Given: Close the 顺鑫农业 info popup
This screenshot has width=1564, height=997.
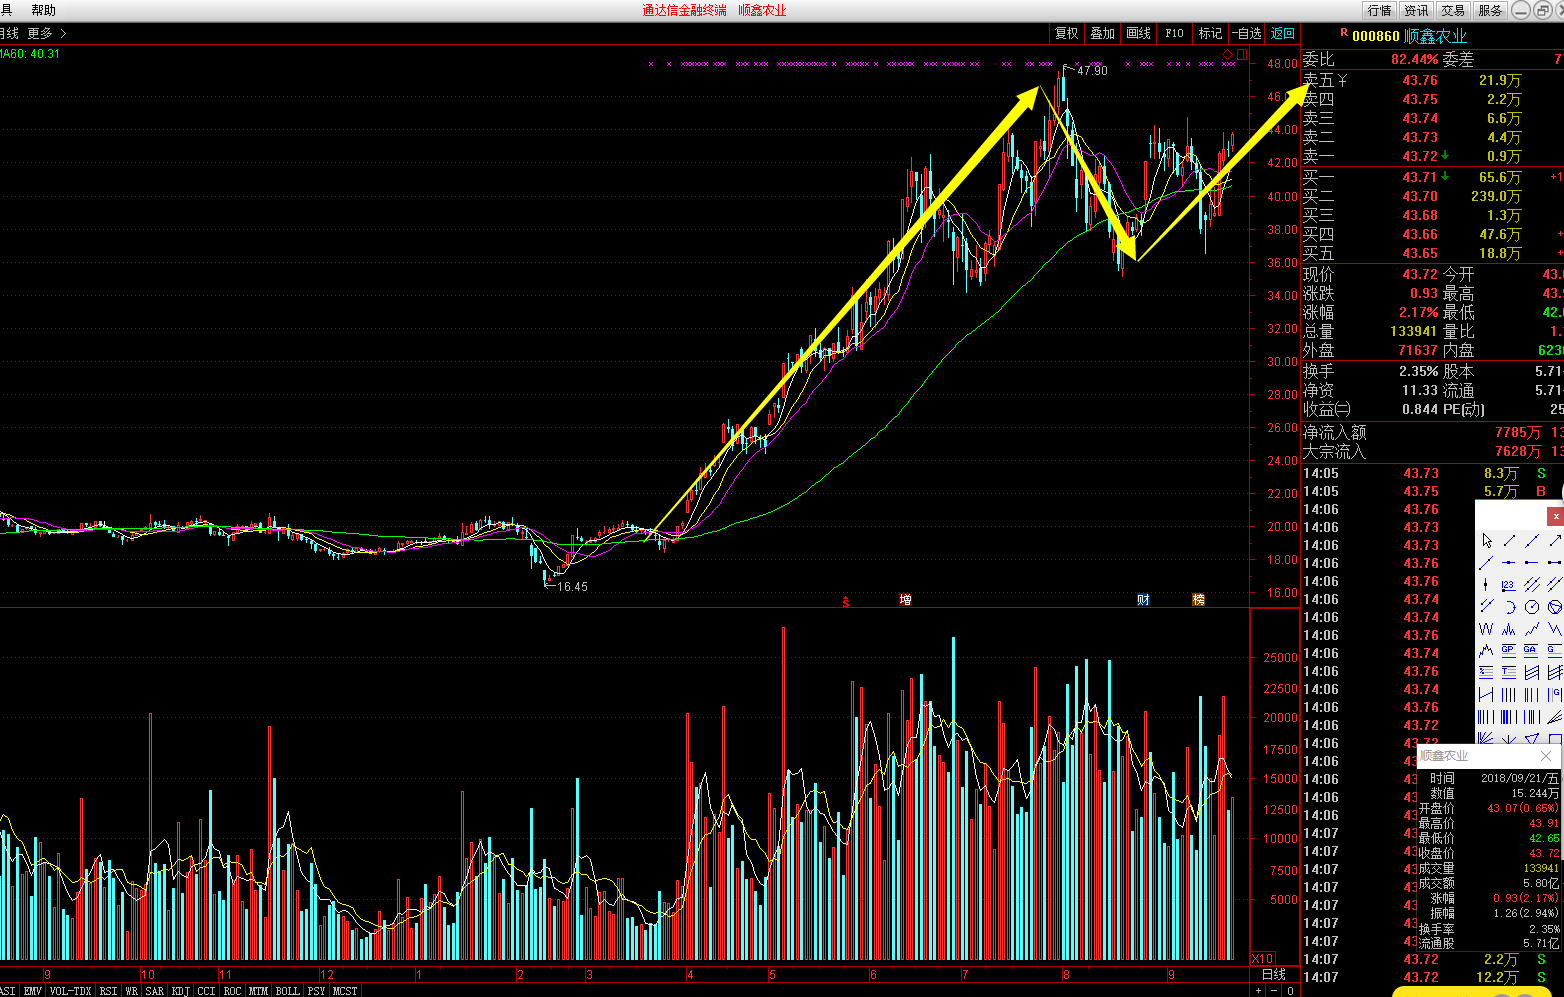Looking at the screenshot, I should [1546, 755].
